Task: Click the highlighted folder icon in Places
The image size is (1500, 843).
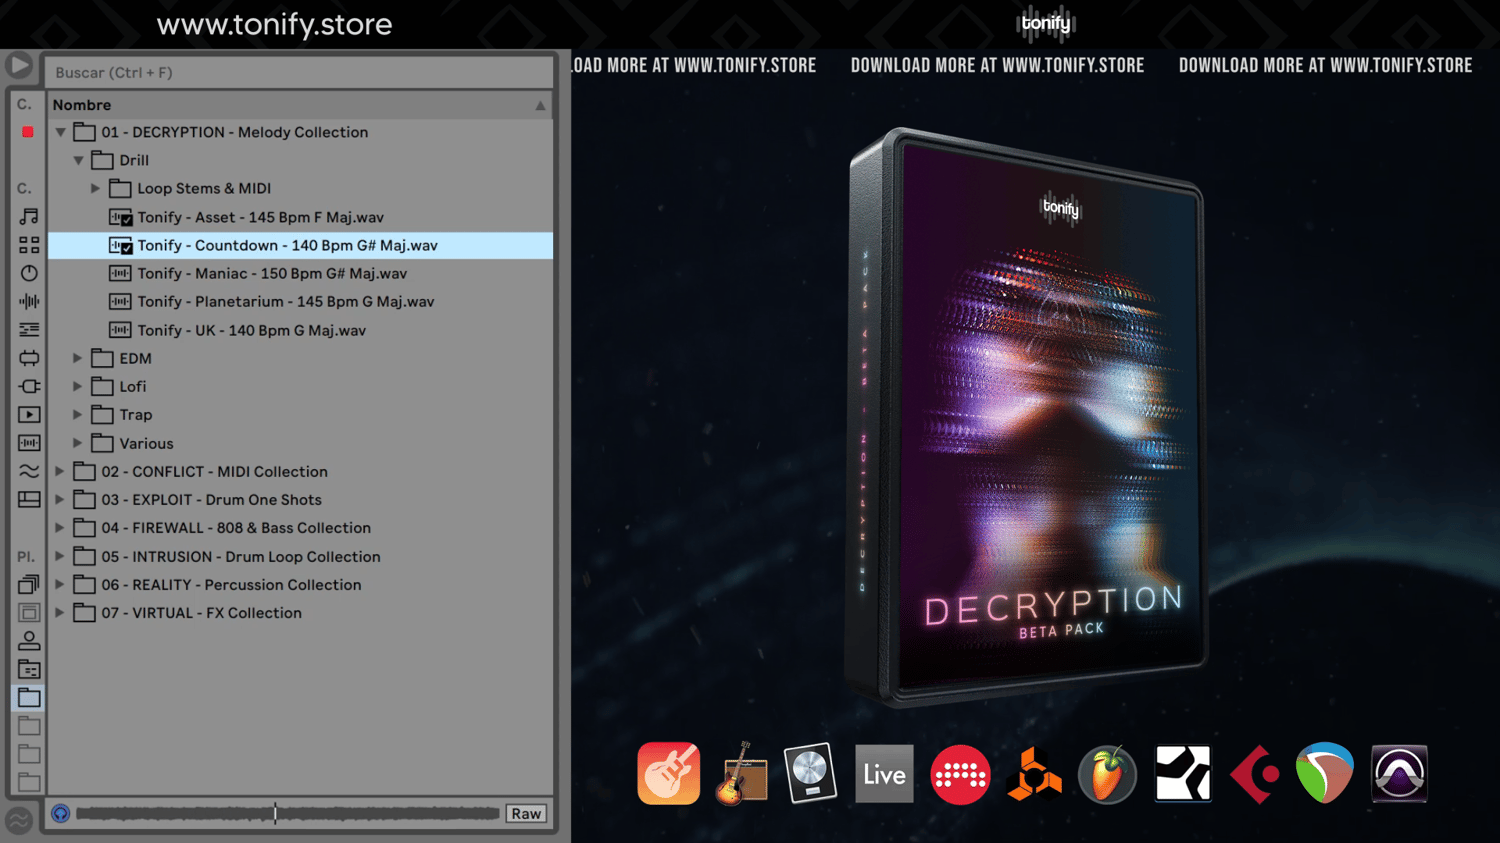Action: pyautogui.click(x=29, y=697)
